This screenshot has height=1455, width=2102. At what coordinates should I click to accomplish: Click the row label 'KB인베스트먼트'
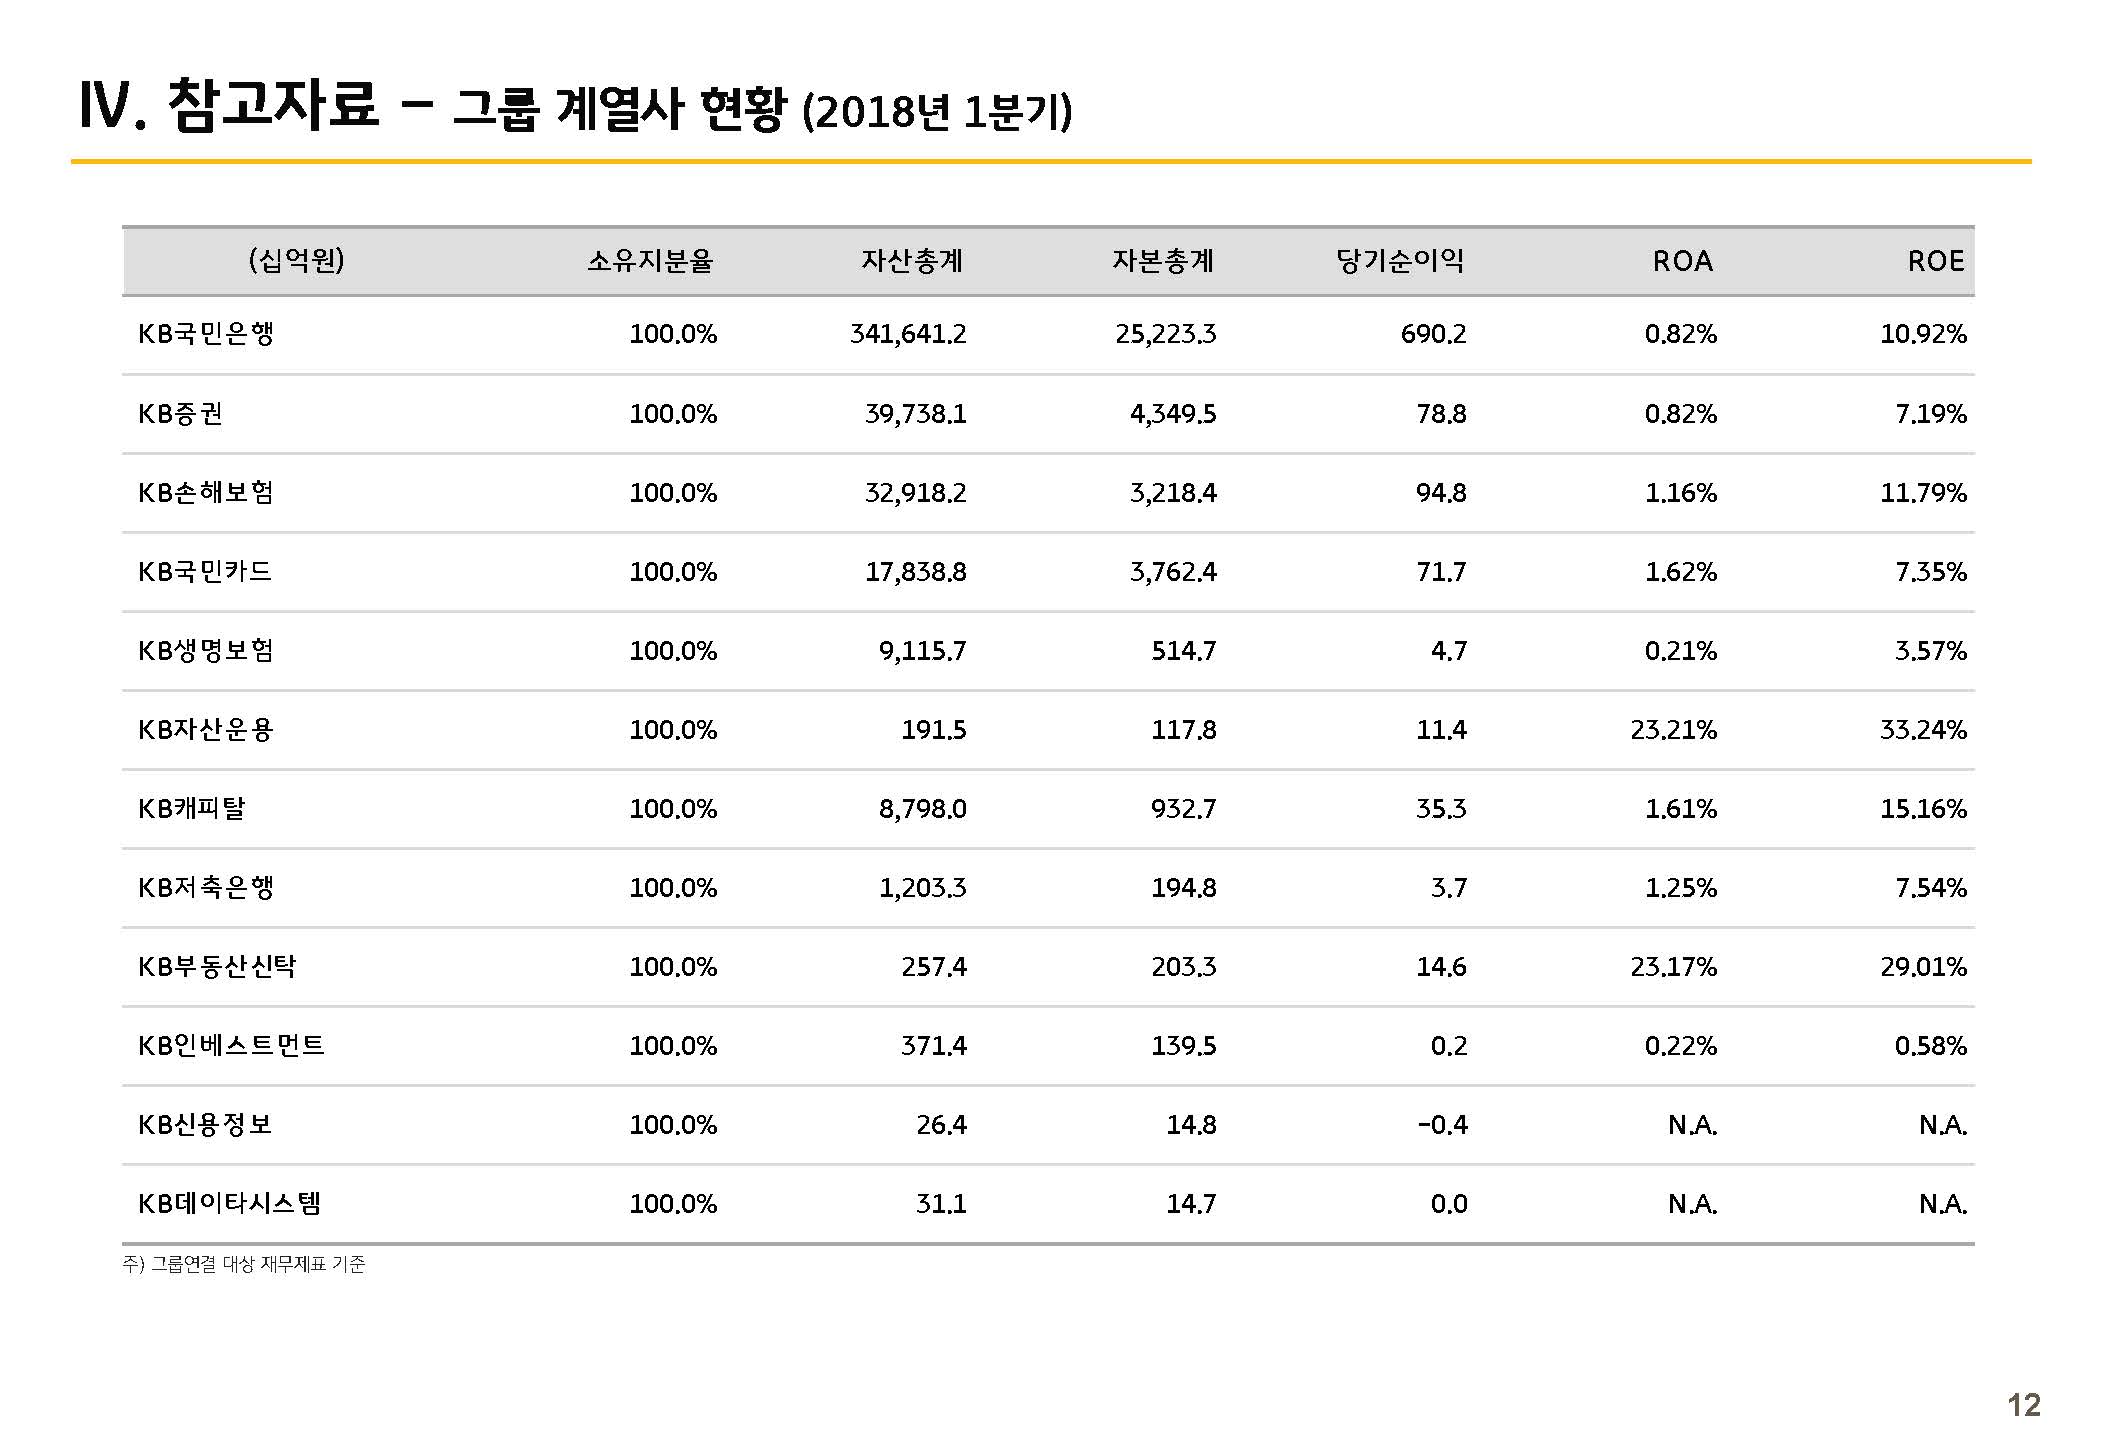[x=232, y=1045]
